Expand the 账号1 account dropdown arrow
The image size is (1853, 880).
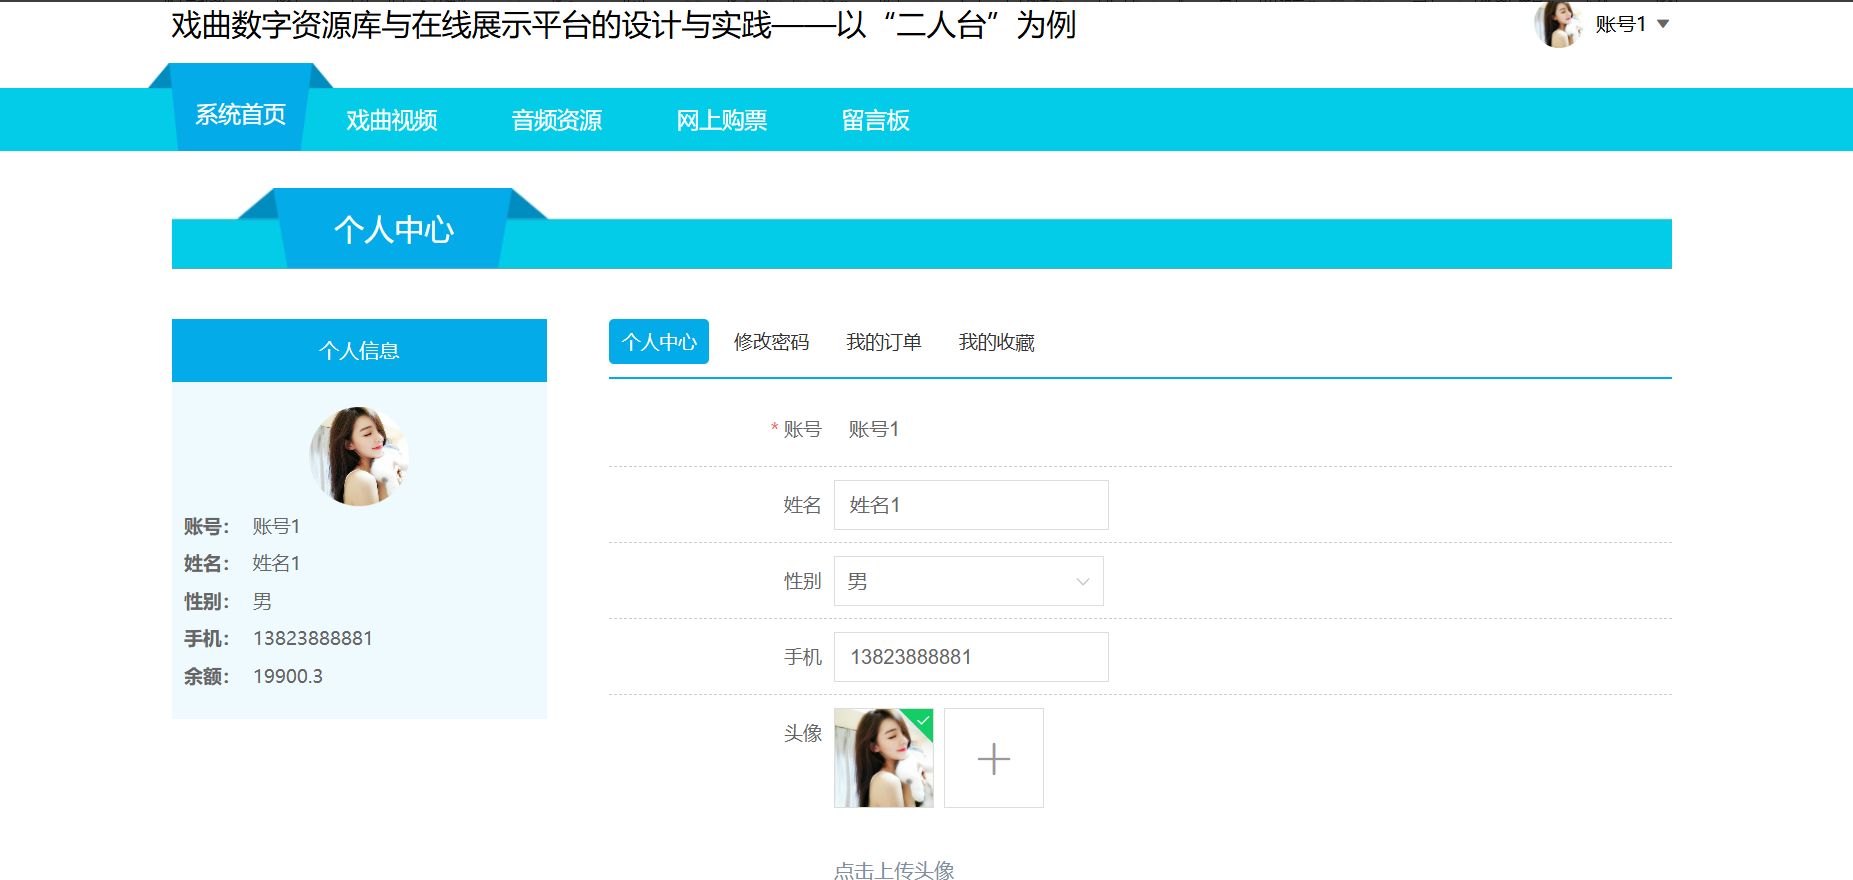pos(1663,24)
